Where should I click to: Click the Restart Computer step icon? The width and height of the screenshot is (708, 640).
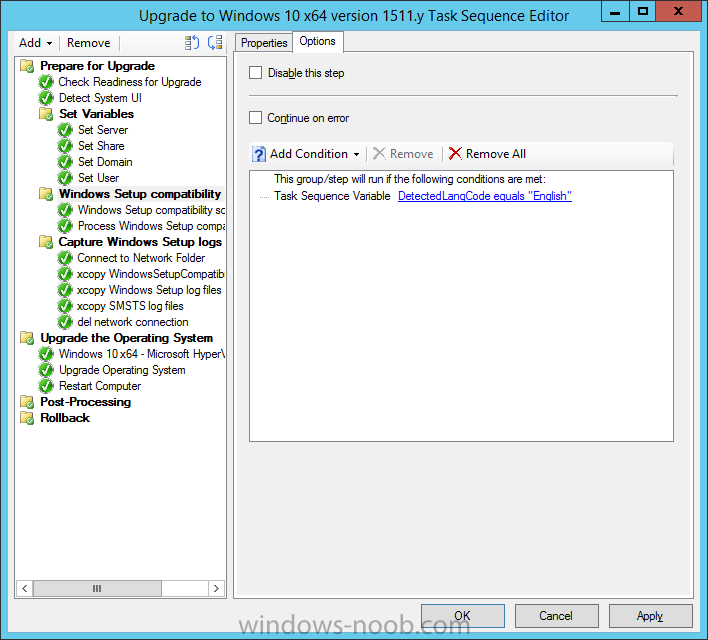coord(46,386)
